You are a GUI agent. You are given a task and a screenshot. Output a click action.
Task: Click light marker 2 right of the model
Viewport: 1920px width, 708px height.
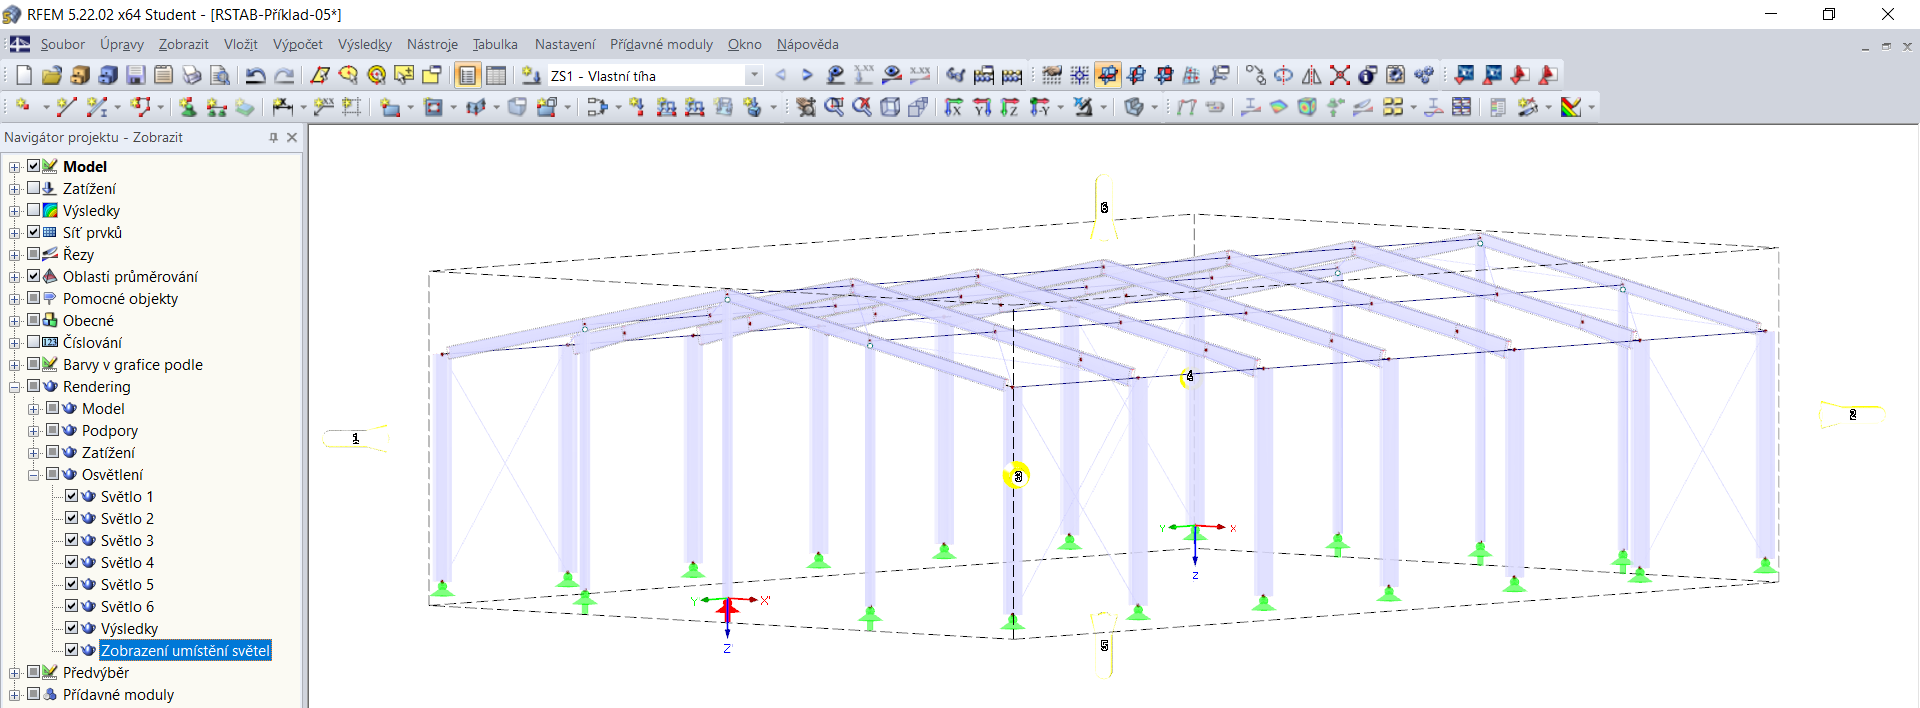(1852, 414)
